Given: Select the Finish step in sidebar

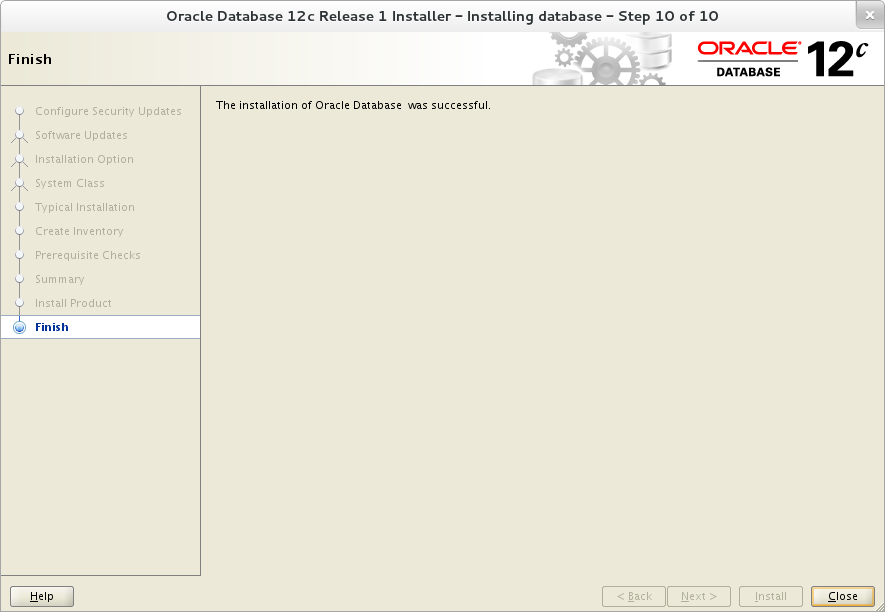Looking at the screenshot, I should coord(100,327).
